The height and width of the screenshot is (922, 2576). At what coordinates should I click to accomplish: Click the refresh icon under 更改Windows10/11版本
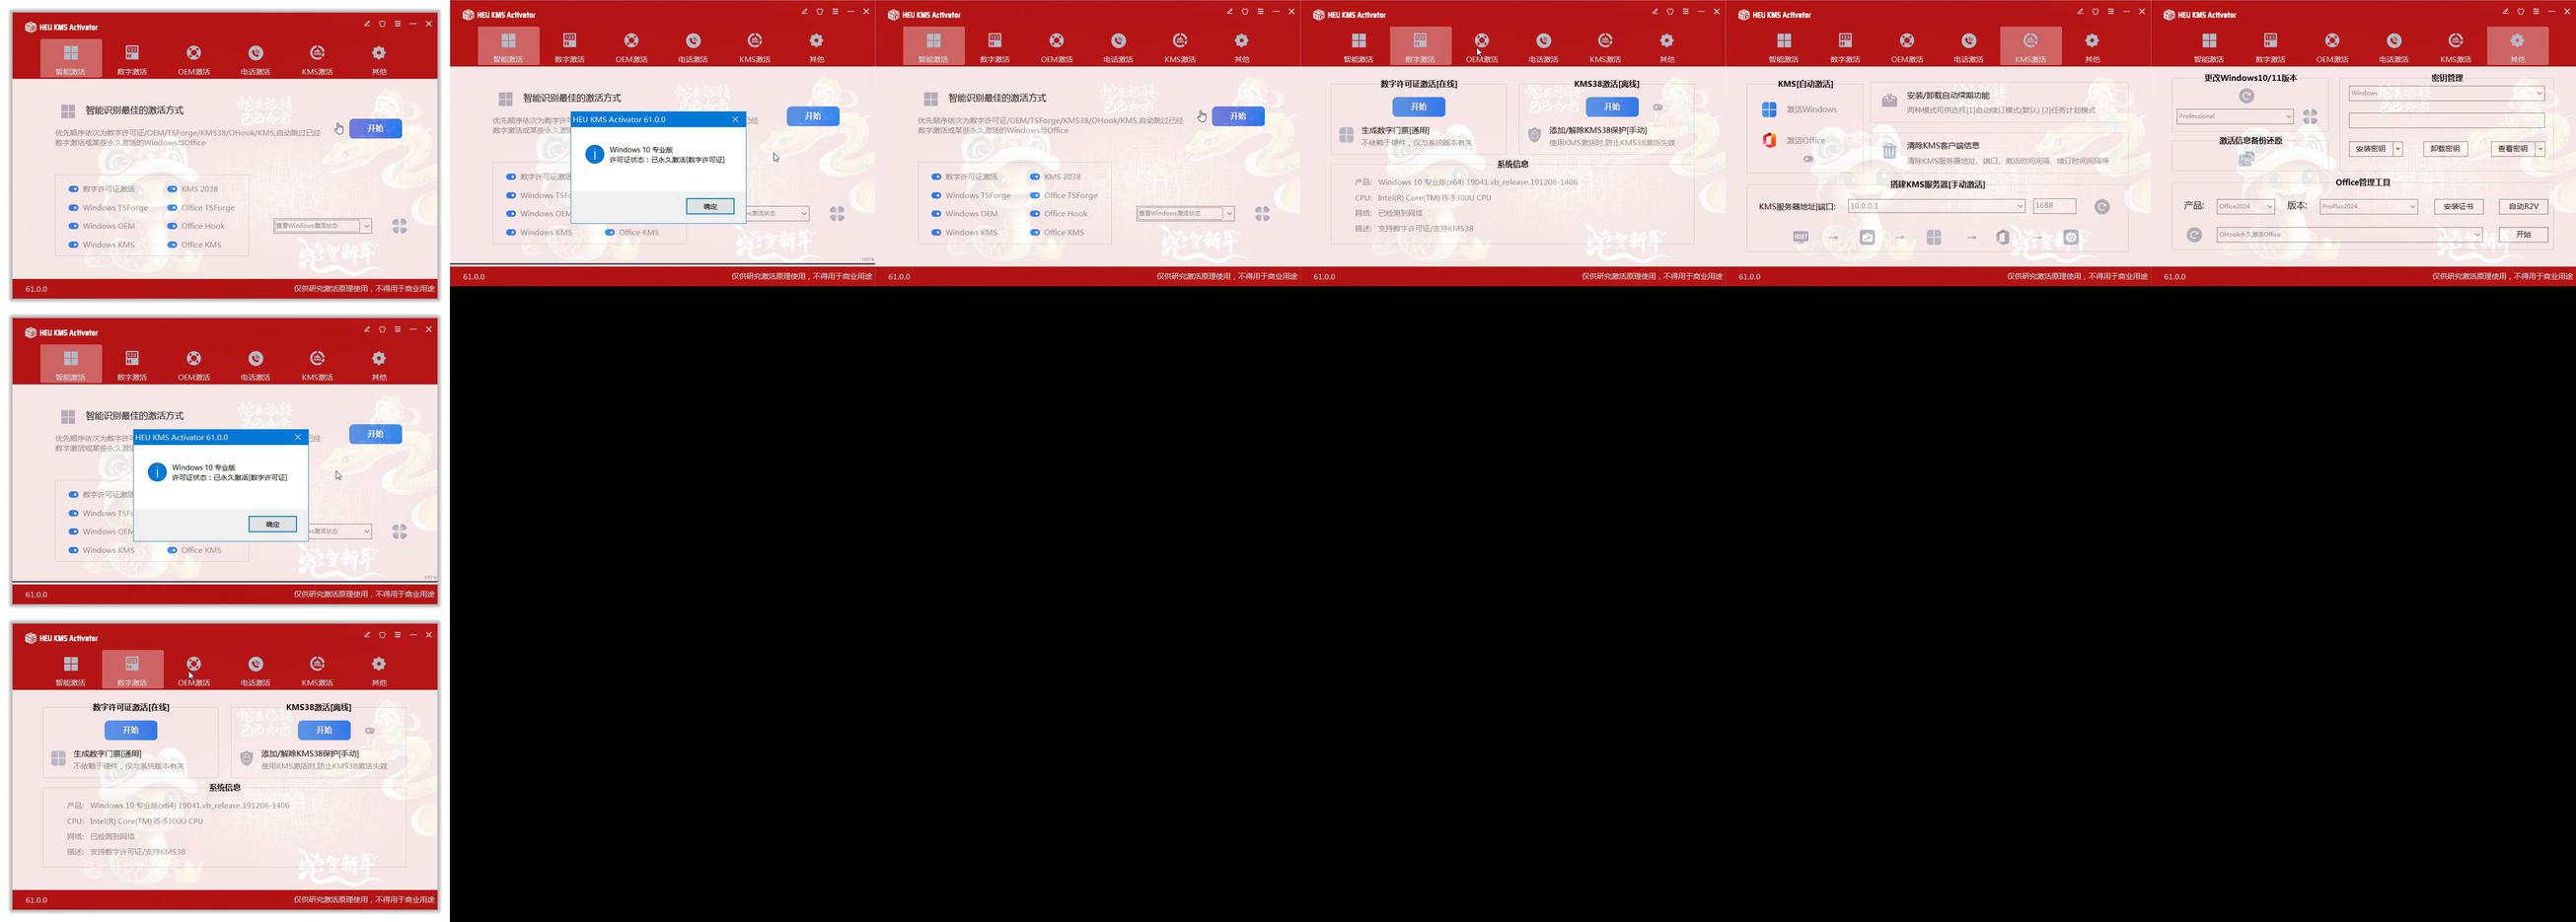2246,96
